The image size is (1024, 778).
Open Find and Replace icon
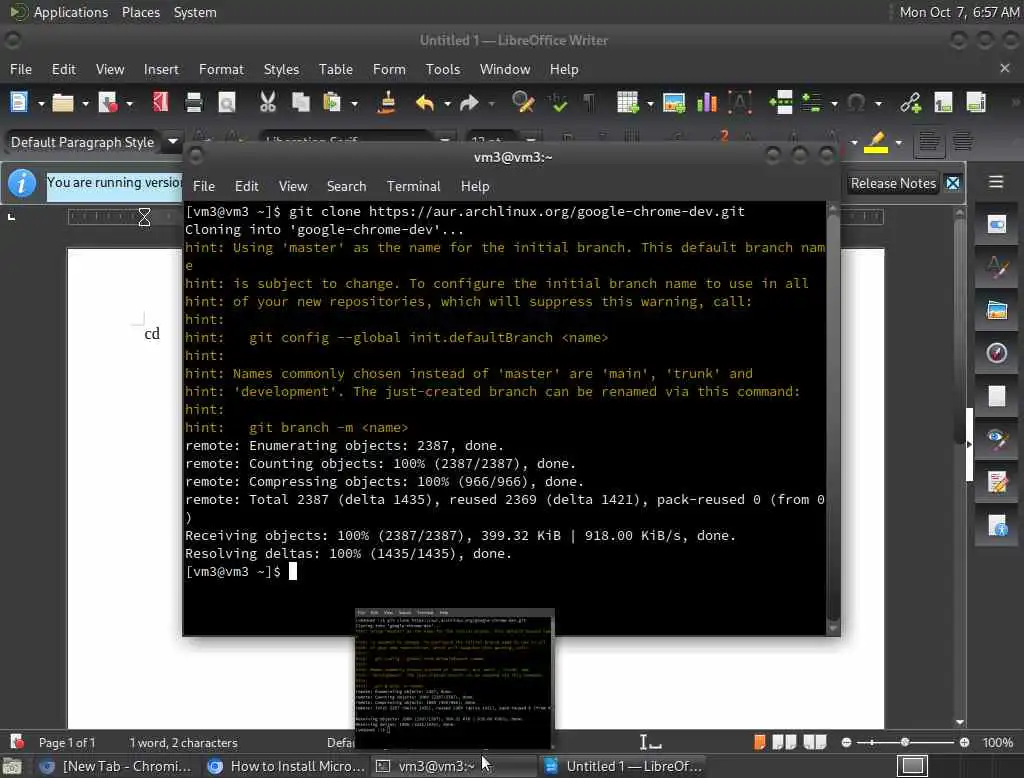[523, 103]
